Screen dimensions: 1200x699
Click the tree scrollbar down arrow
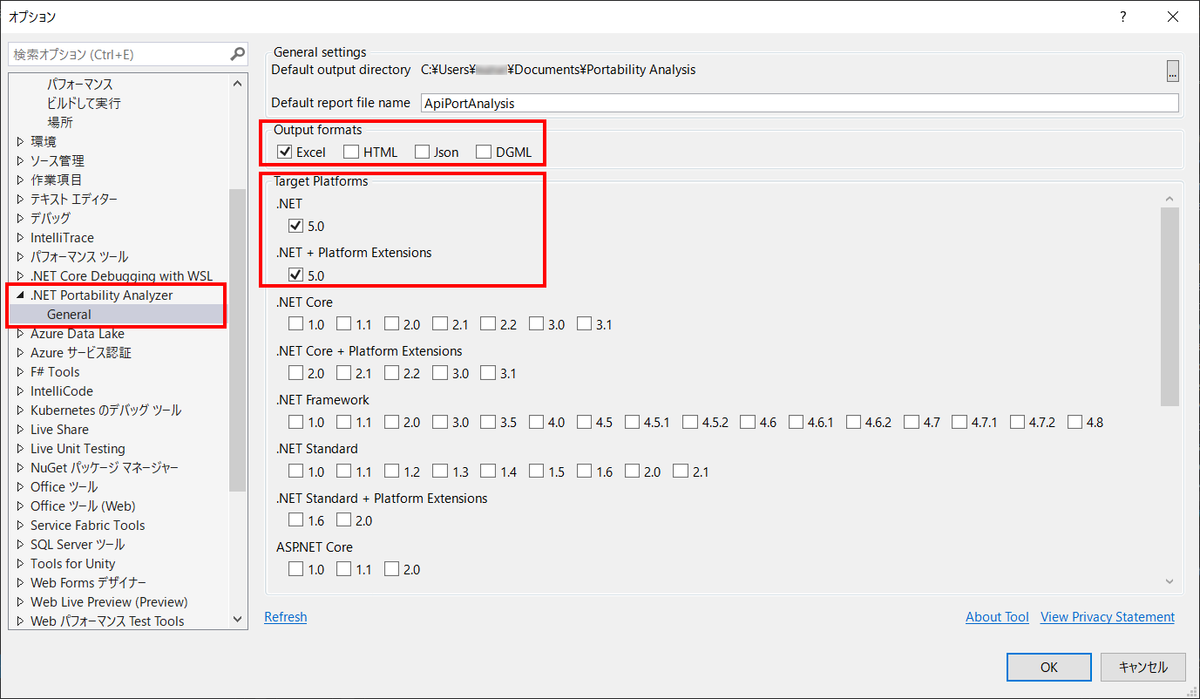pyautogui.click(x=237, y=620)
